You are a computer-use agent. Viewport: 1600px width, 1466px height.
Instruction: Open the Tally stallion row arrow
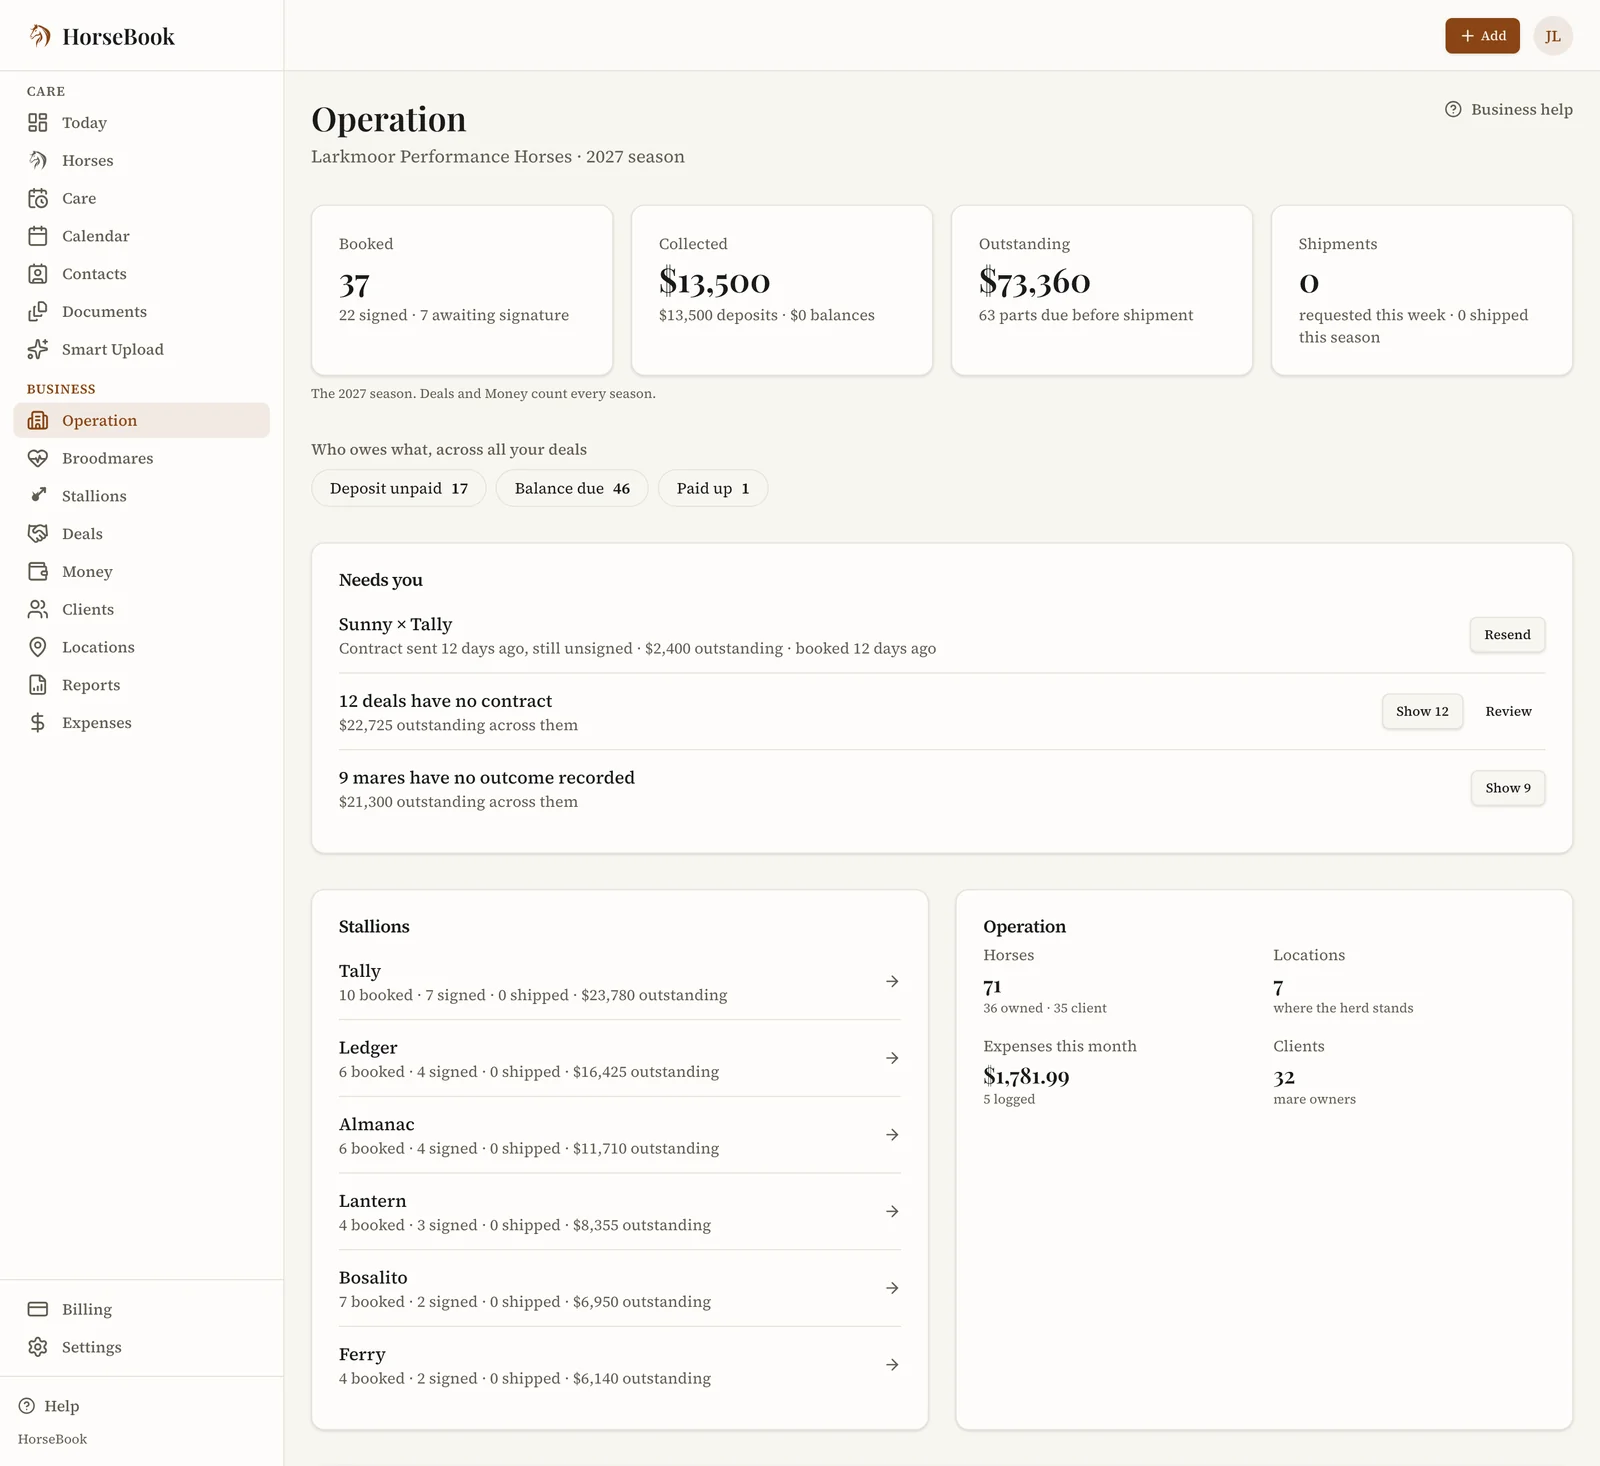[892, 982]
